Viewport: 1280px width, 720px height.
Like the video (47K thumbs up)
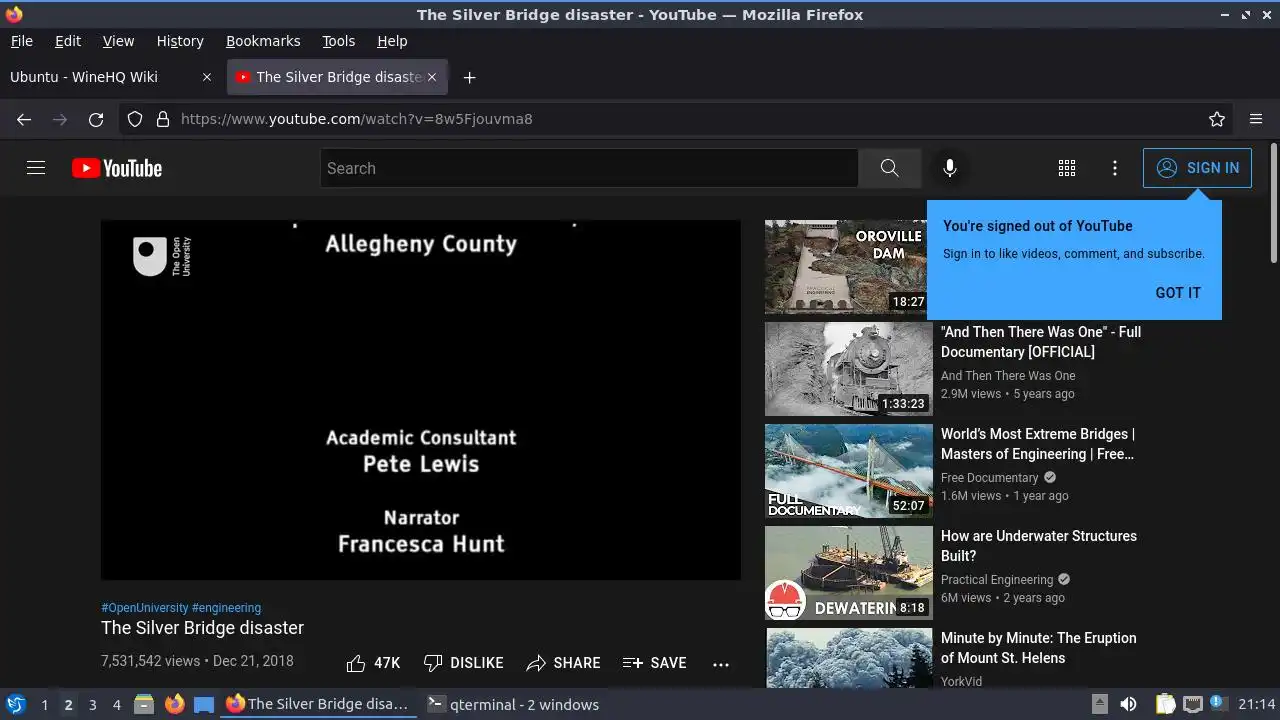(x=373, y=663)
